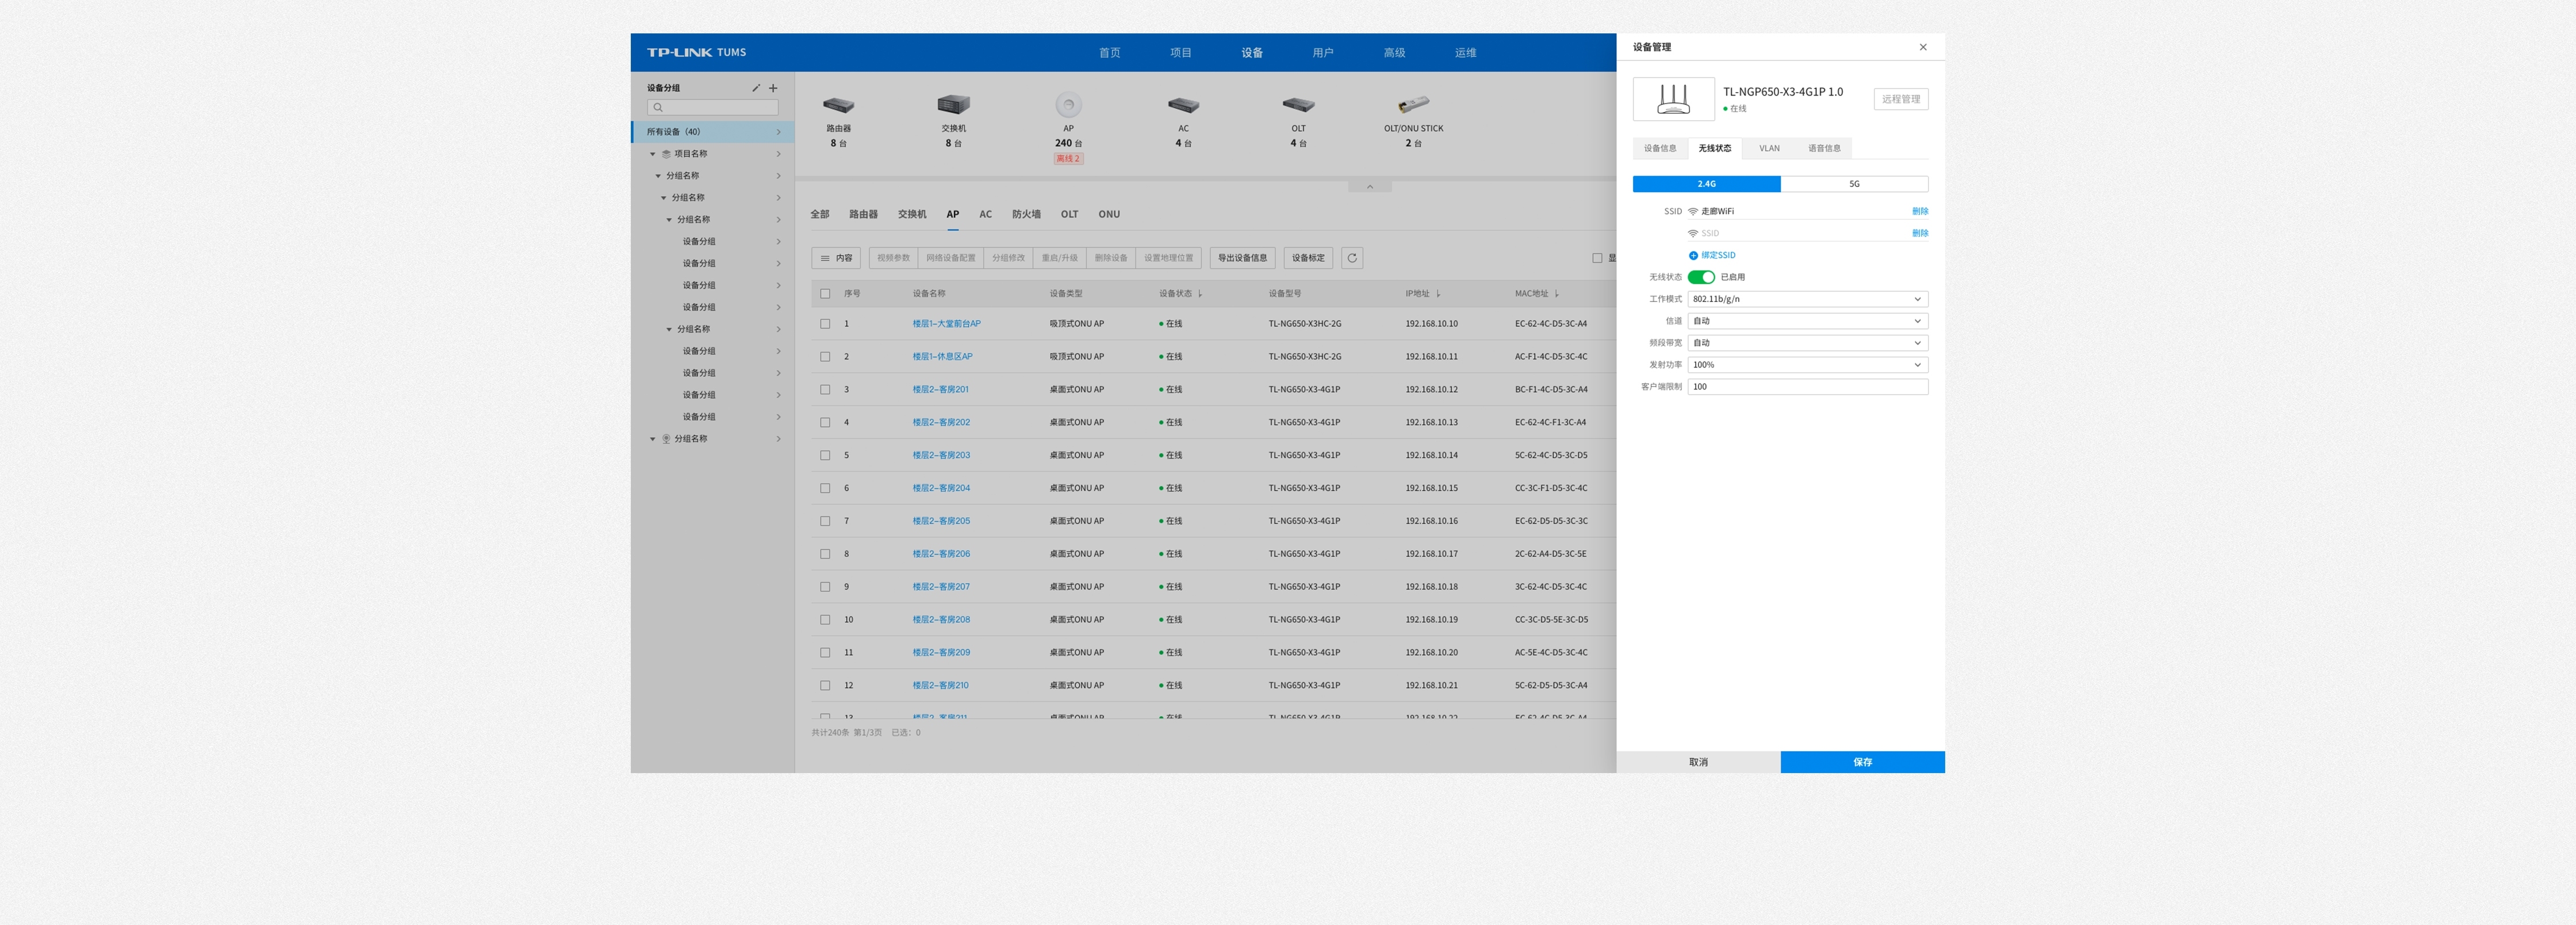Click the 楼层1-大堂前台AP device link
This screenshot has width=2576, height=925.
(x=946, y=324)
